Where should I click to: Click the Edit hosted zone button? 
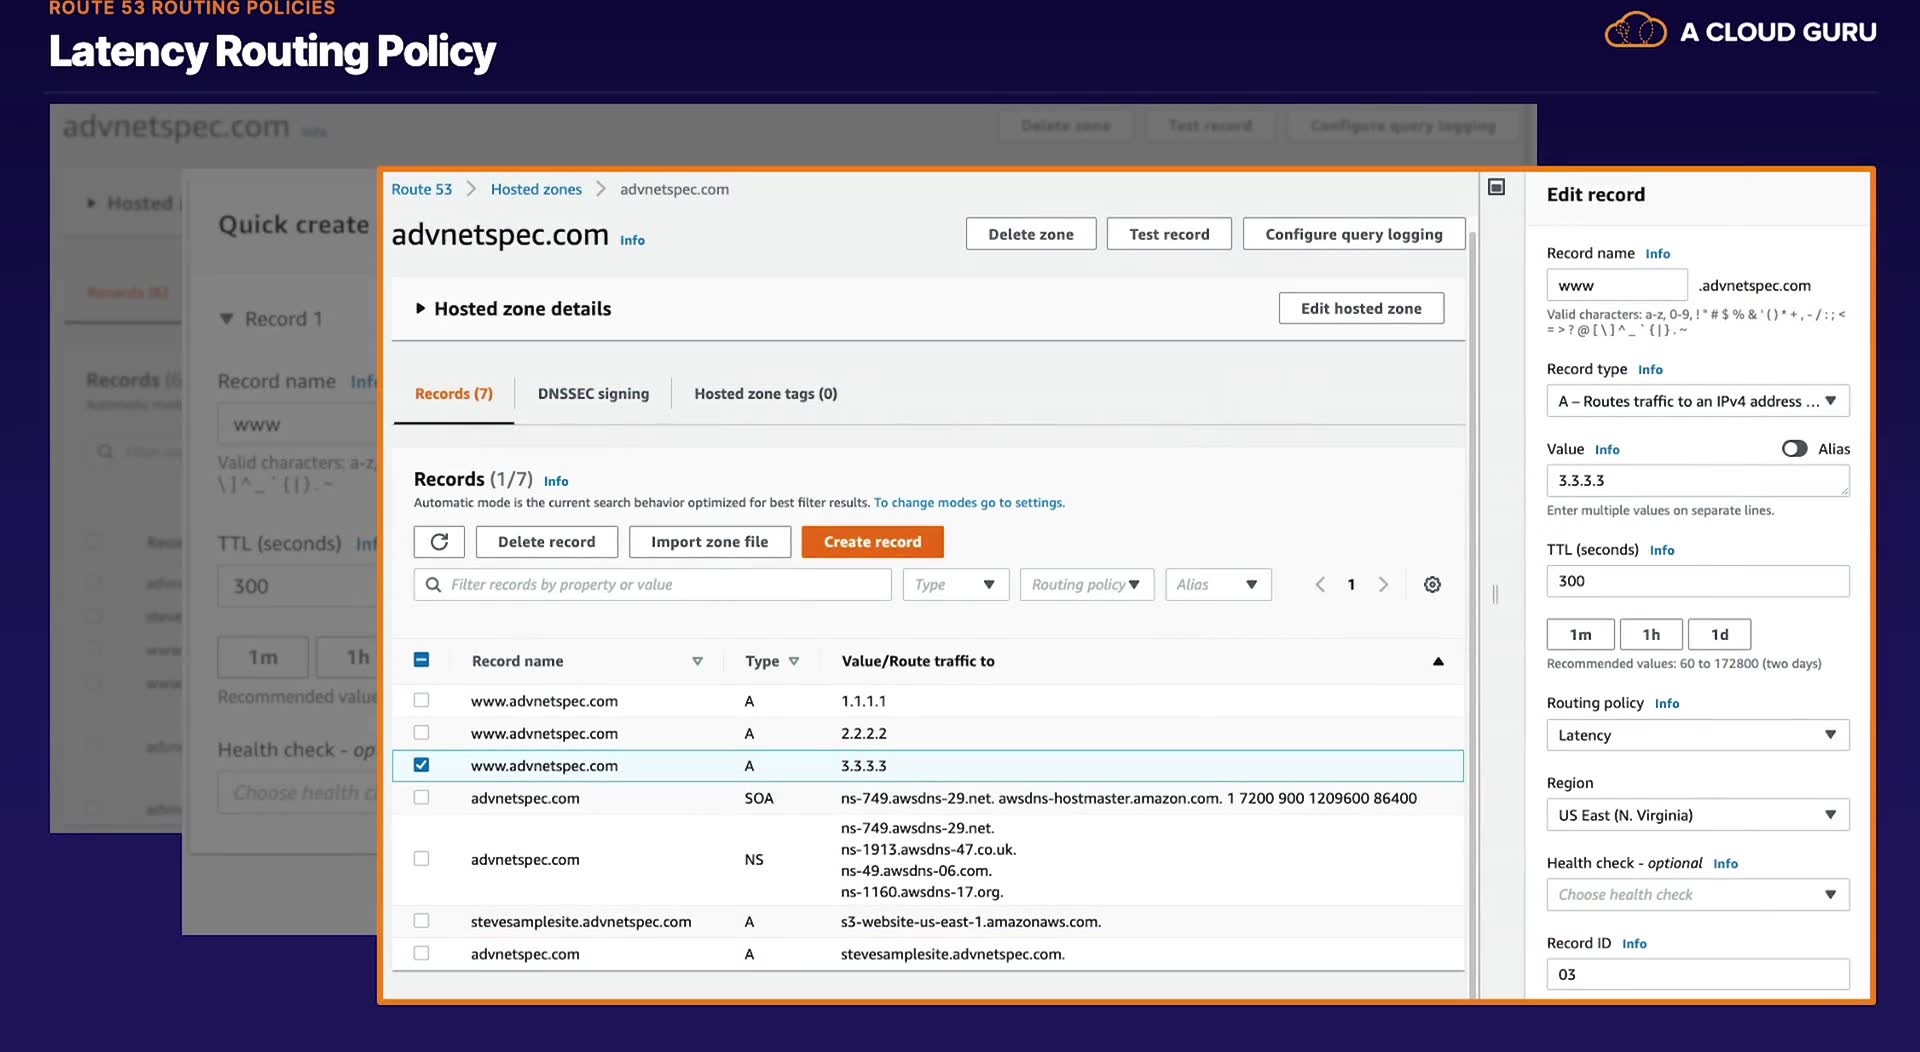(1361, 308)
